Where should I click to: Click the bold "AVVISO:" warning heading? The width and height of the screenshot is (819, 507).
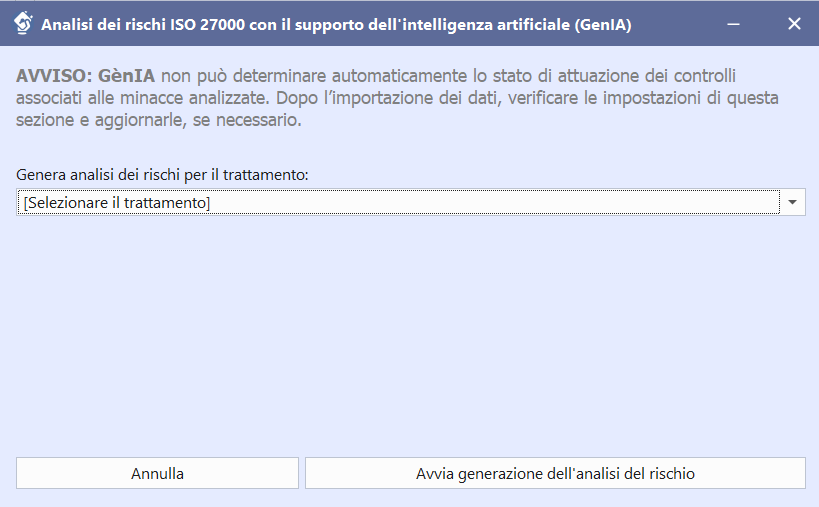[54, 76]
